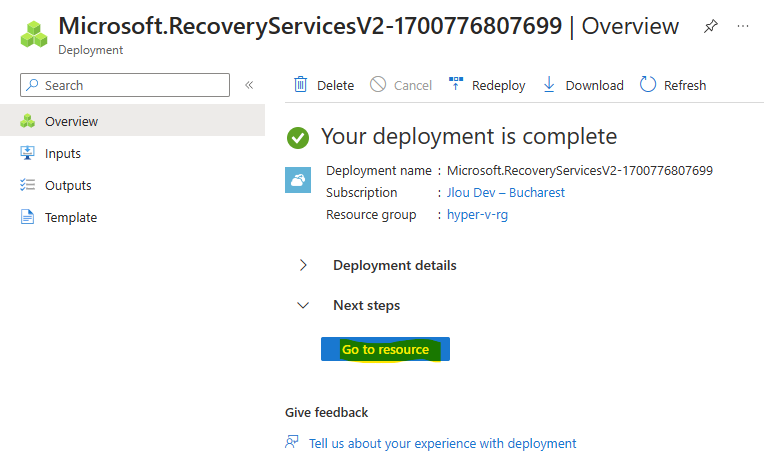
Task: Click the Inputs monitor icon in the sidebar
Action: tap(28, 153)
